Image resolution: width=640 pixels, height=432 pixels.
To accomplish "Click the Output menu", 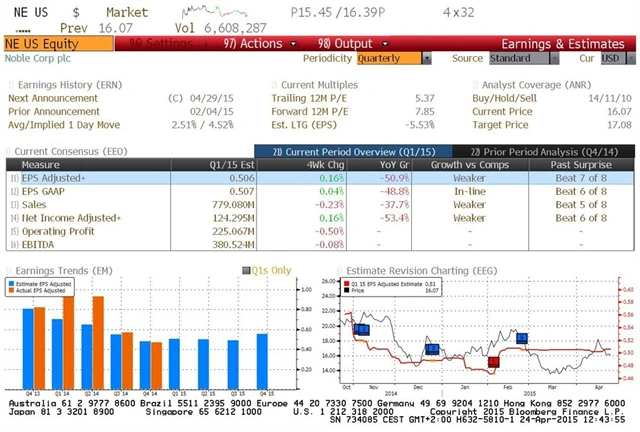I will pyautogui.click(x=344, y=44).
